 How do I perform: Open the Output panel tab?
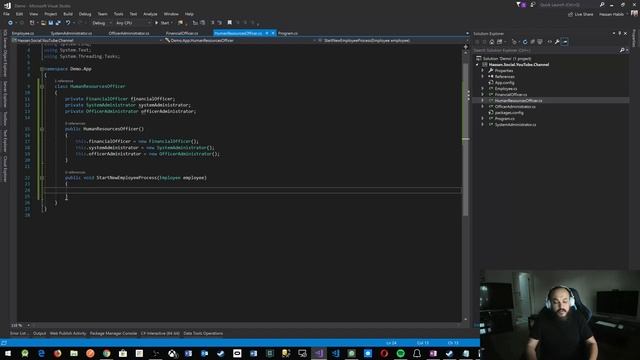40,333
